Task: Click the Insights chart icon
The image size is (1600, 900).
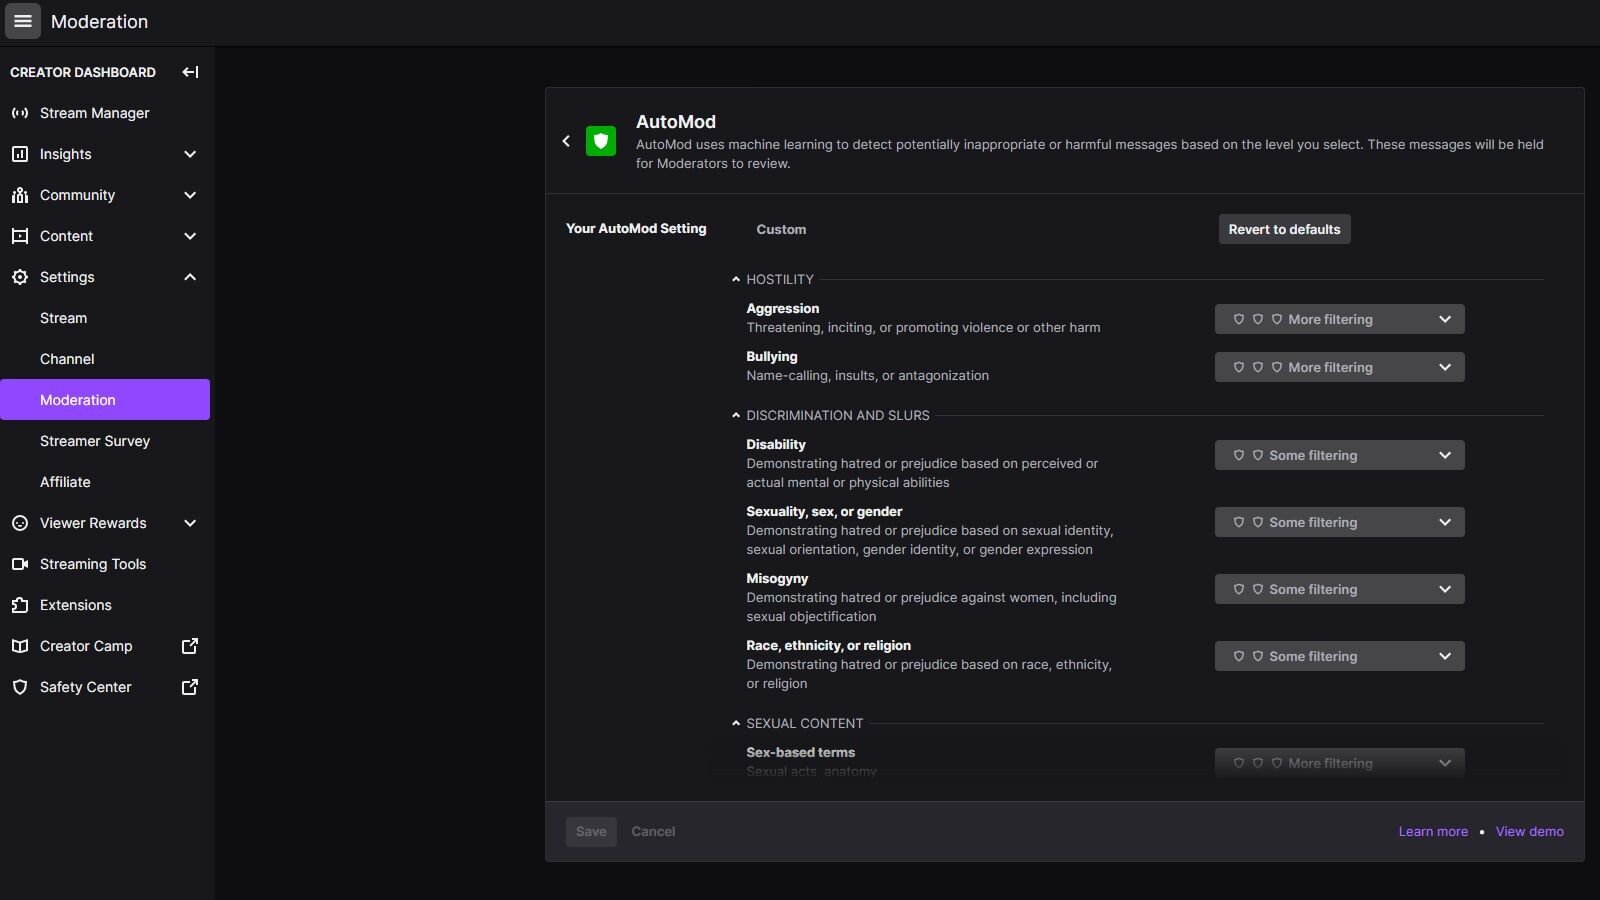Action: tap(19, 154)
